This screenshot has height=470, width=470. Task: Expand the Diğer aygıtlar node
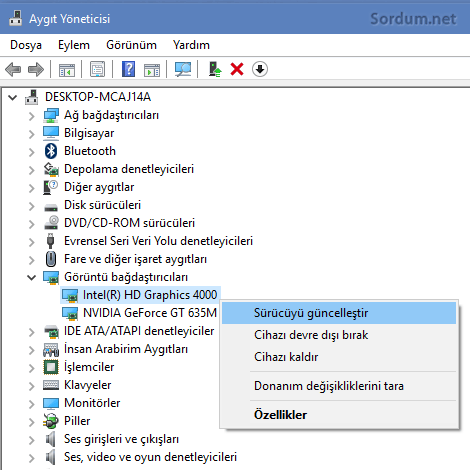[x=31, y=188]
